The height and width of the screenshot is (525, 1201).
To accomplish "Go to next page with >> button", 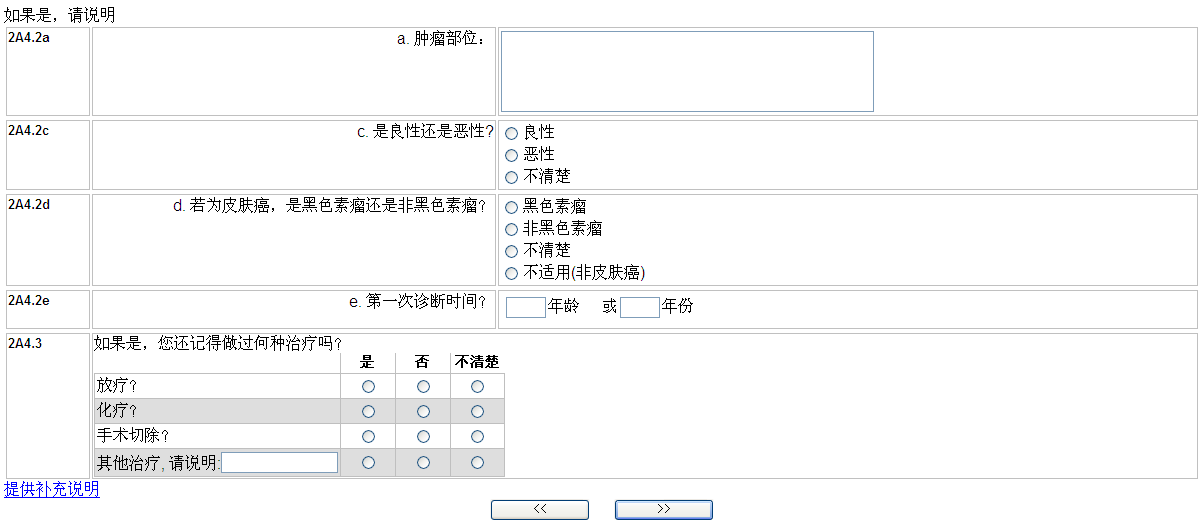I will point(664,510).
